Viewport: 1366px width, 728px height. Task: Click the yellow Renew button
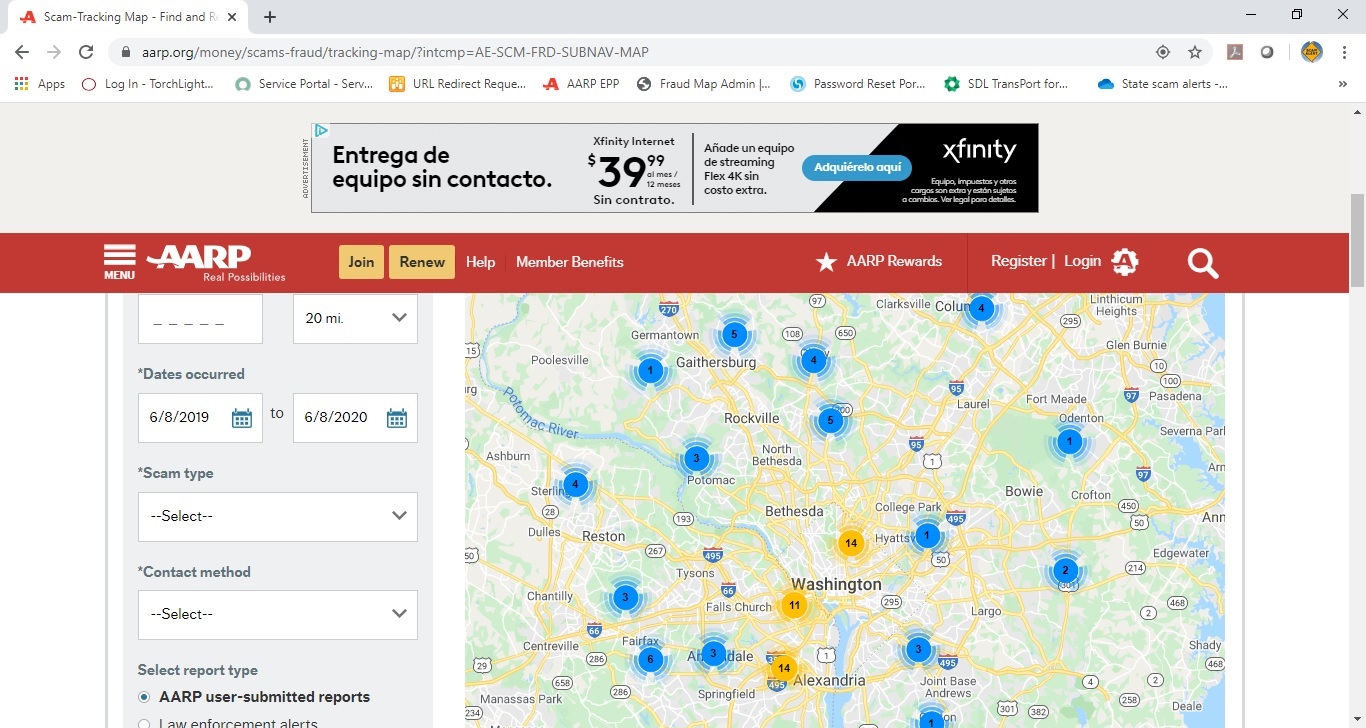(x=422, y=262)
